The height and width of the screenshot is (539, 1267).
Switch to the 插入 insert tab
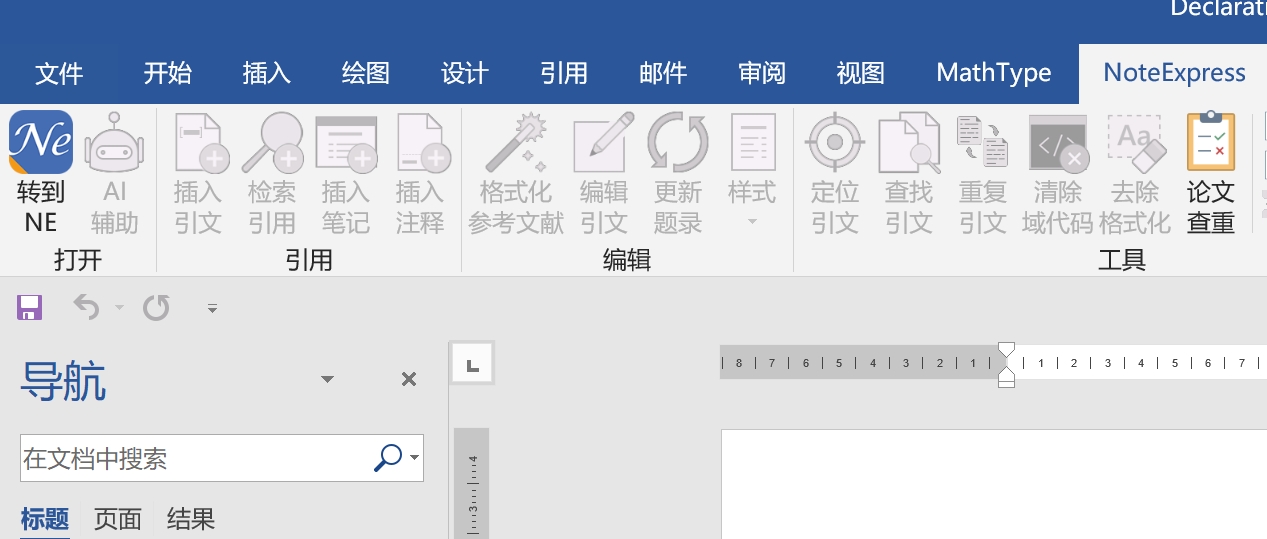(266, 73)
